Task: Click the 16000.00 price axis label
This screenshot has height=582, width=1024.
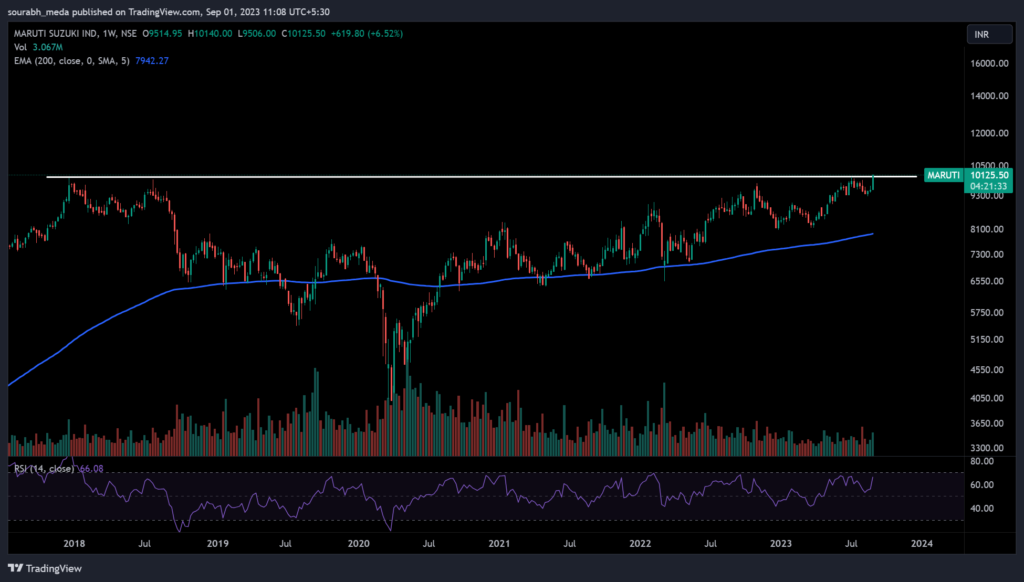Action: 989,63
